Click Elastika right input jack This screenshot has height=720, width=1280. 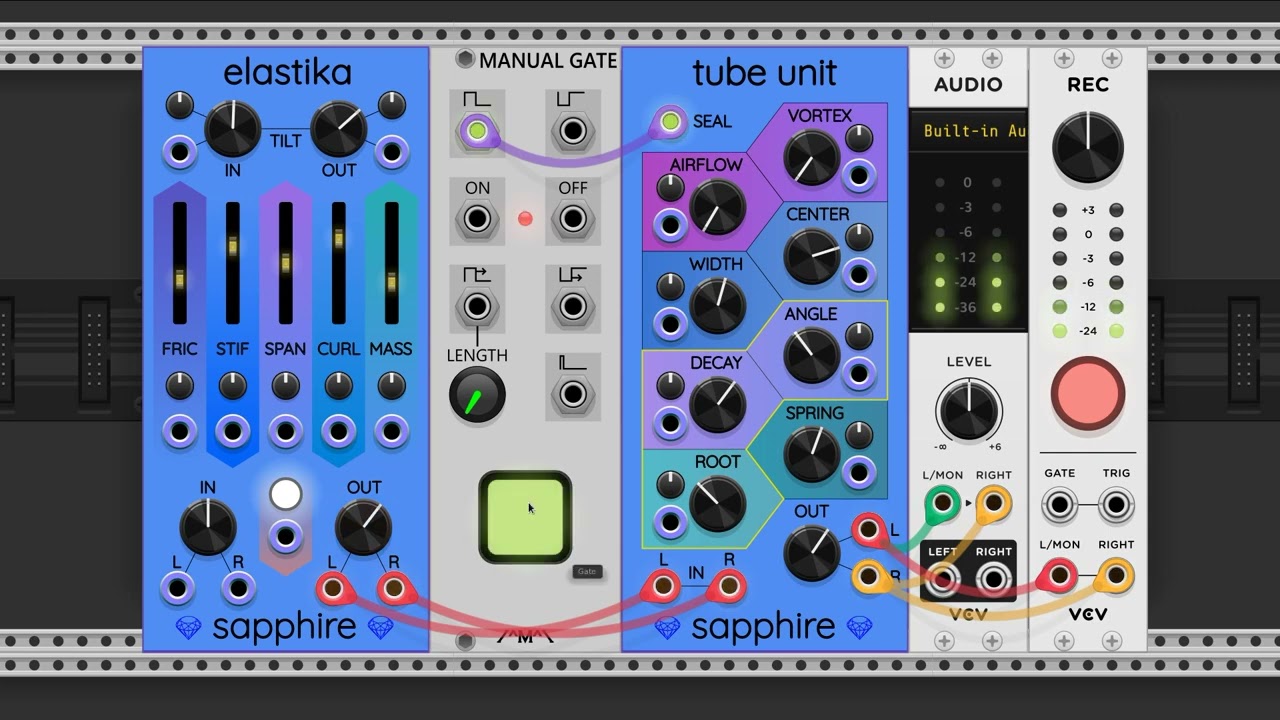tap(238, 589)
